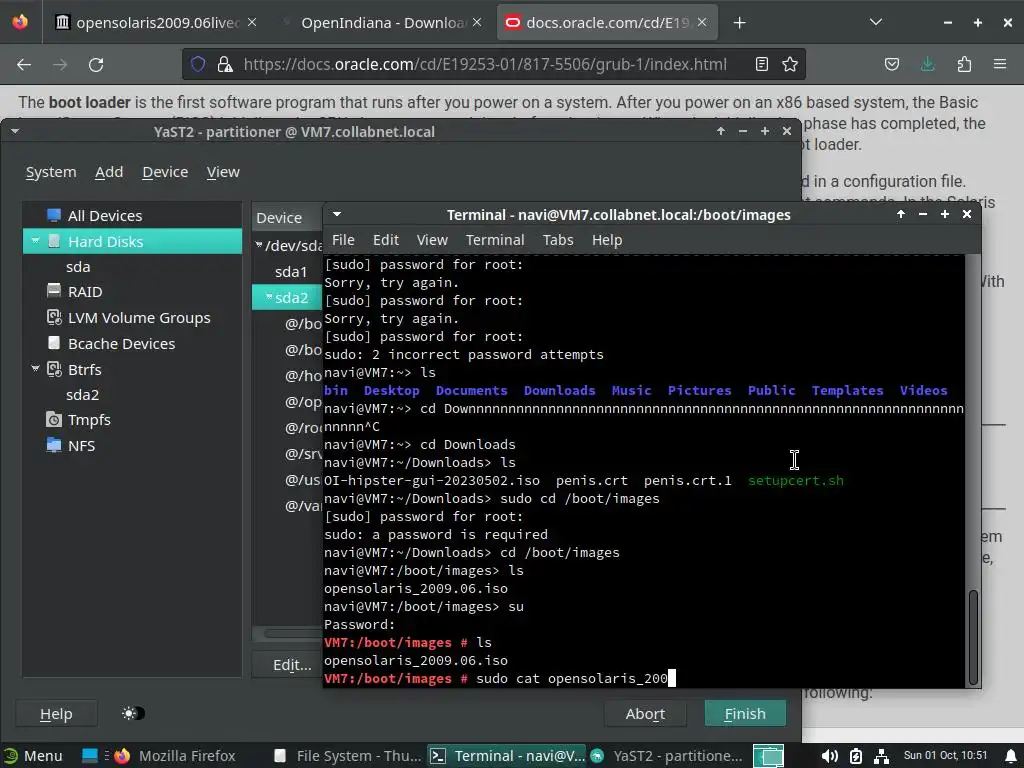This screenshot has width=1024, height=768.
Task: Collapse the Btrfs tree arrow
Action: click(35, 369)
